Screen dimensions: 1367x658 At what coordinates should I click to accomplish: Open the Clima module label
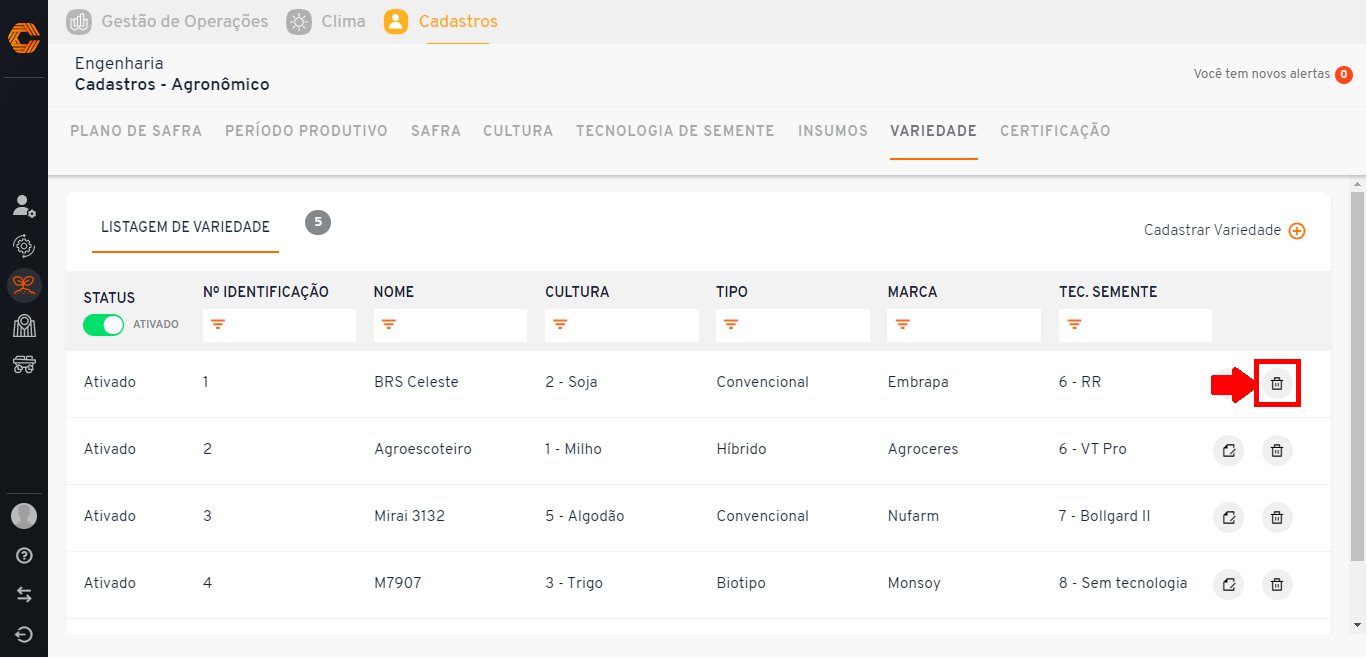point(343,21)
